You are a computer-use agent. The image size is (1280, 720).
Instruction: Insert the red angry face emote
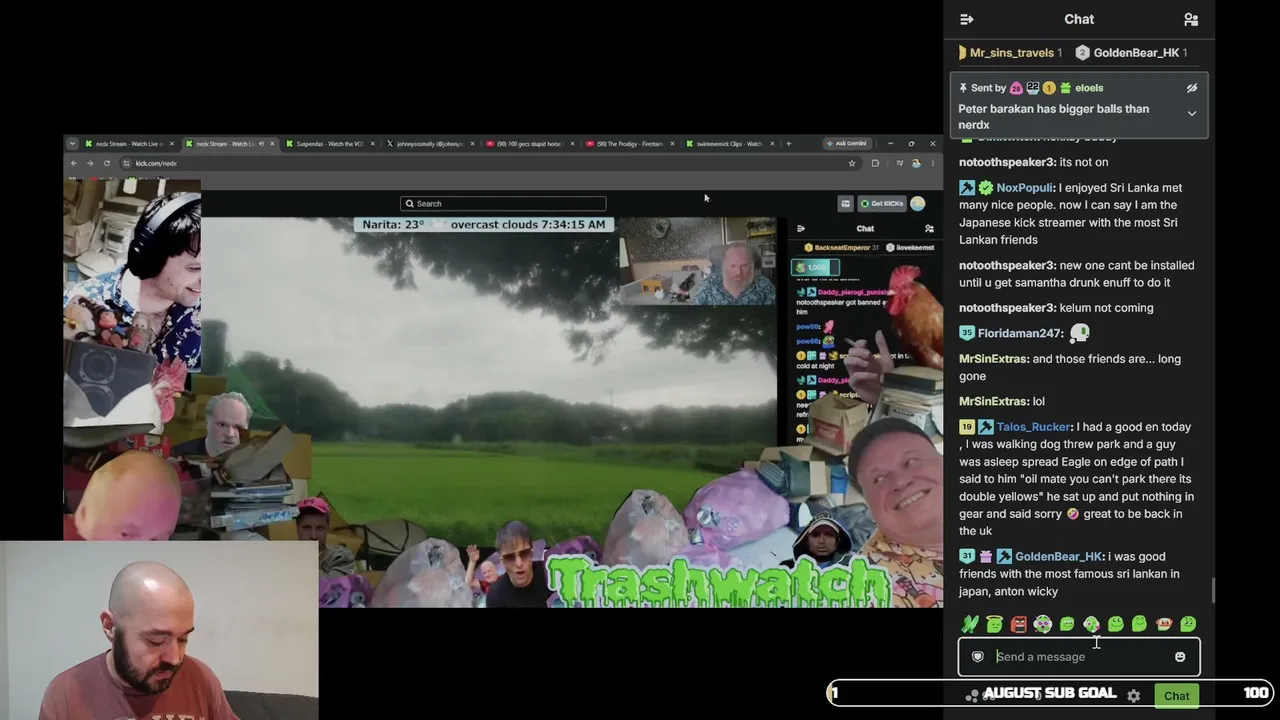[1018, 624]
